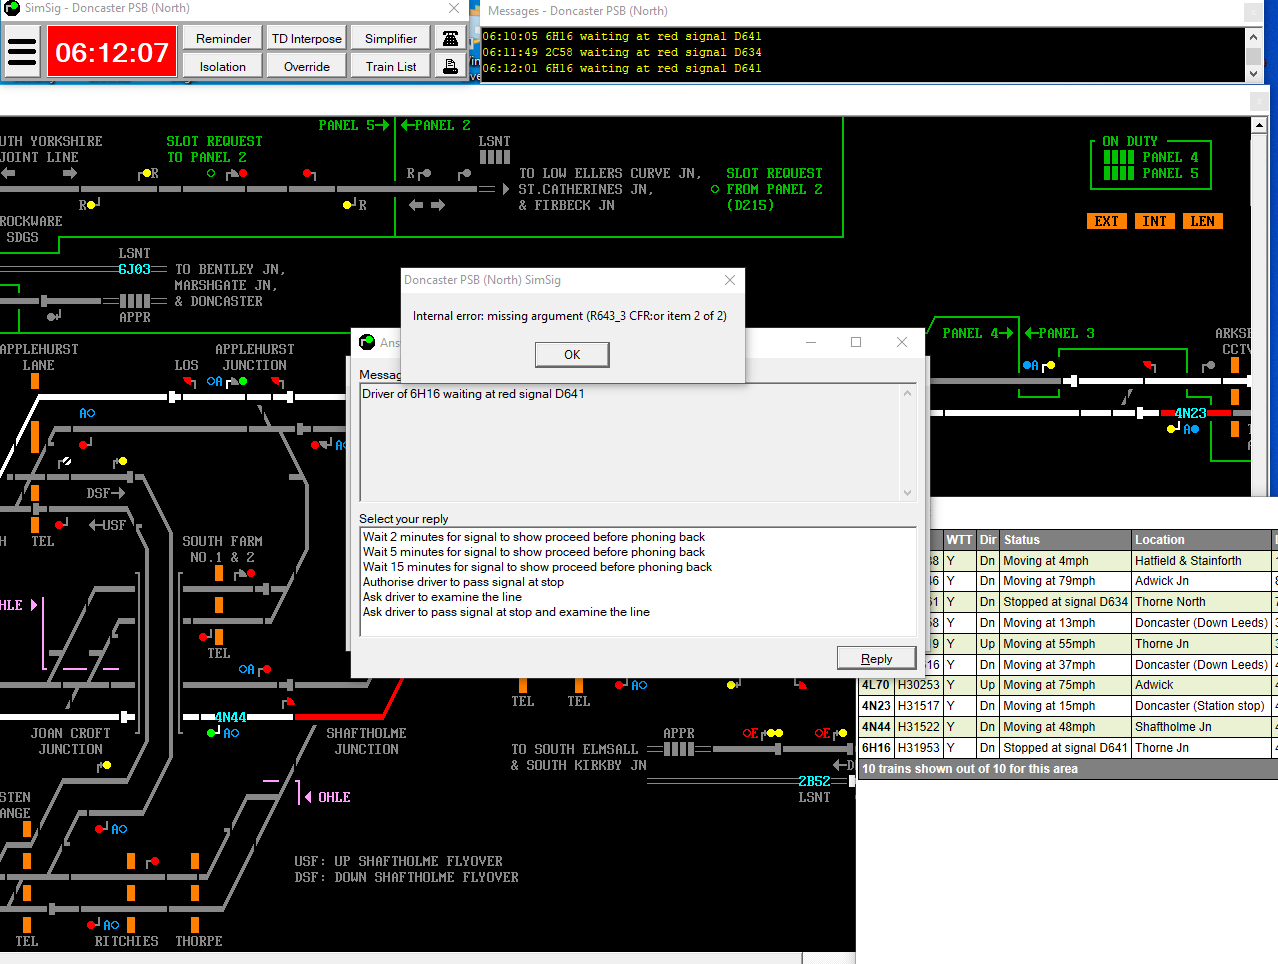1278x964 pixels.
Task: Sort train list by Location column header
Action: (1202, 540)
